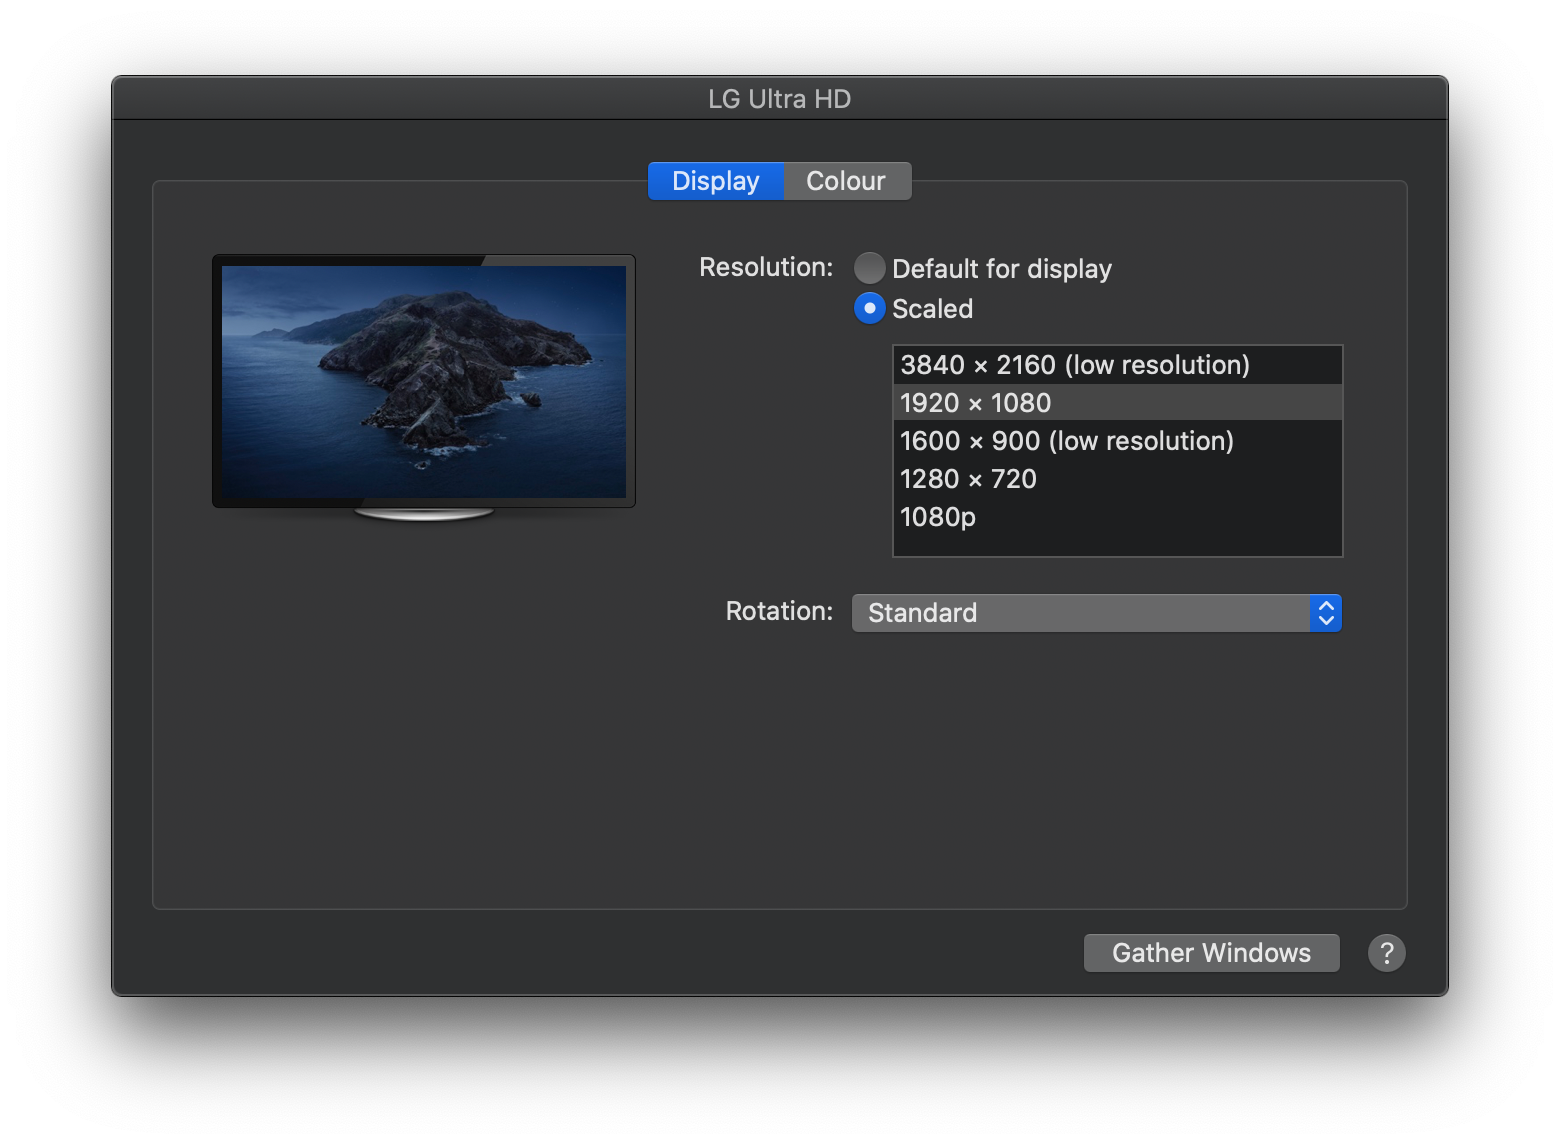Select the Default for display radio button
The image size is (1560, 1144).
coord(869,268)
